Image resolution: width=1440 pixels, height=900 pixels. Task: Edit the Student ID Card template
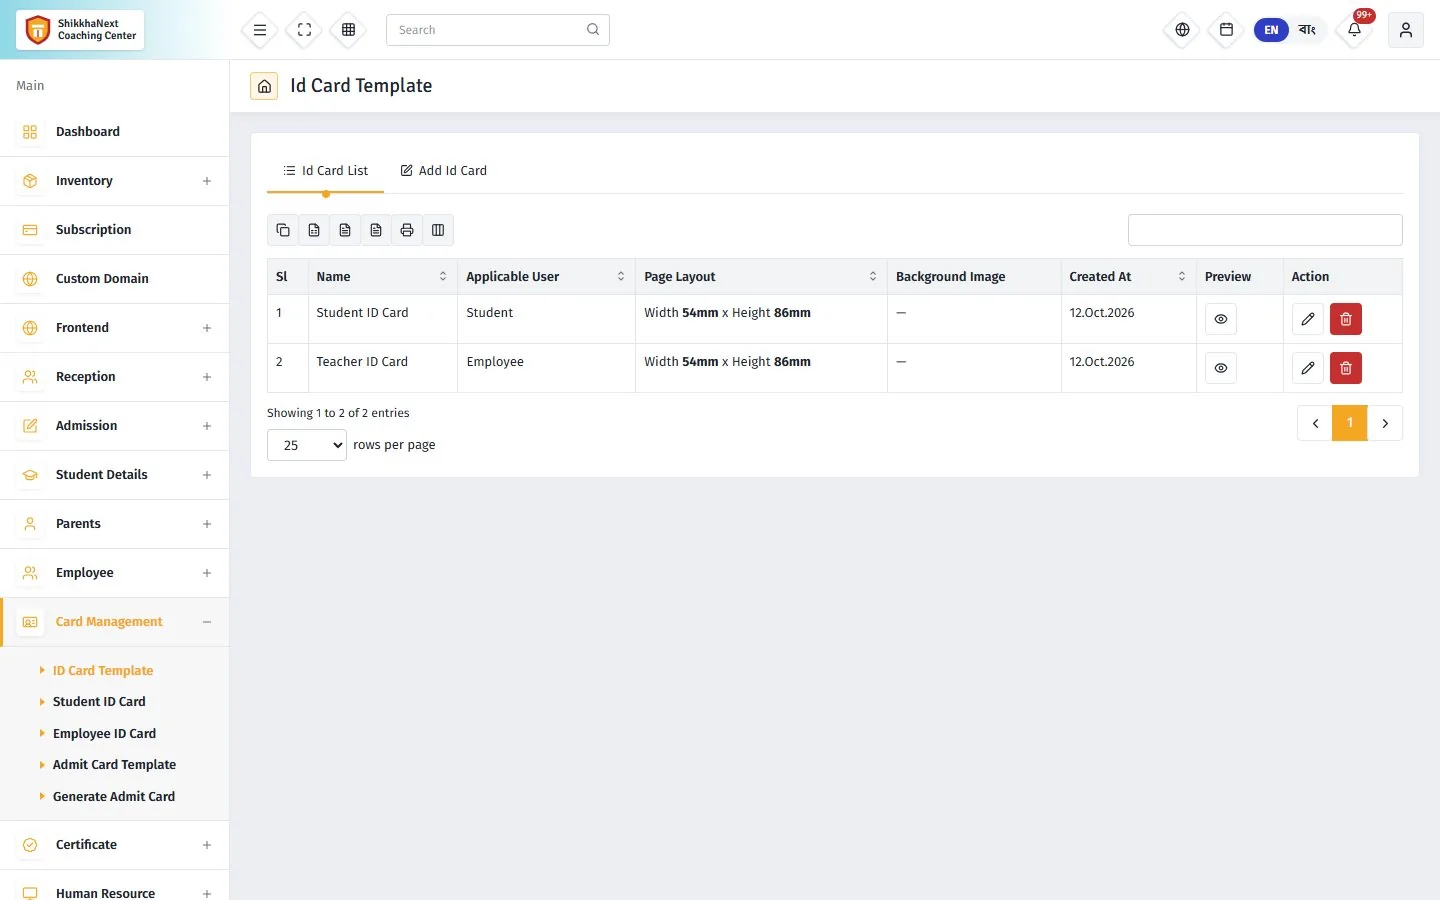[x=1308, y=319]
